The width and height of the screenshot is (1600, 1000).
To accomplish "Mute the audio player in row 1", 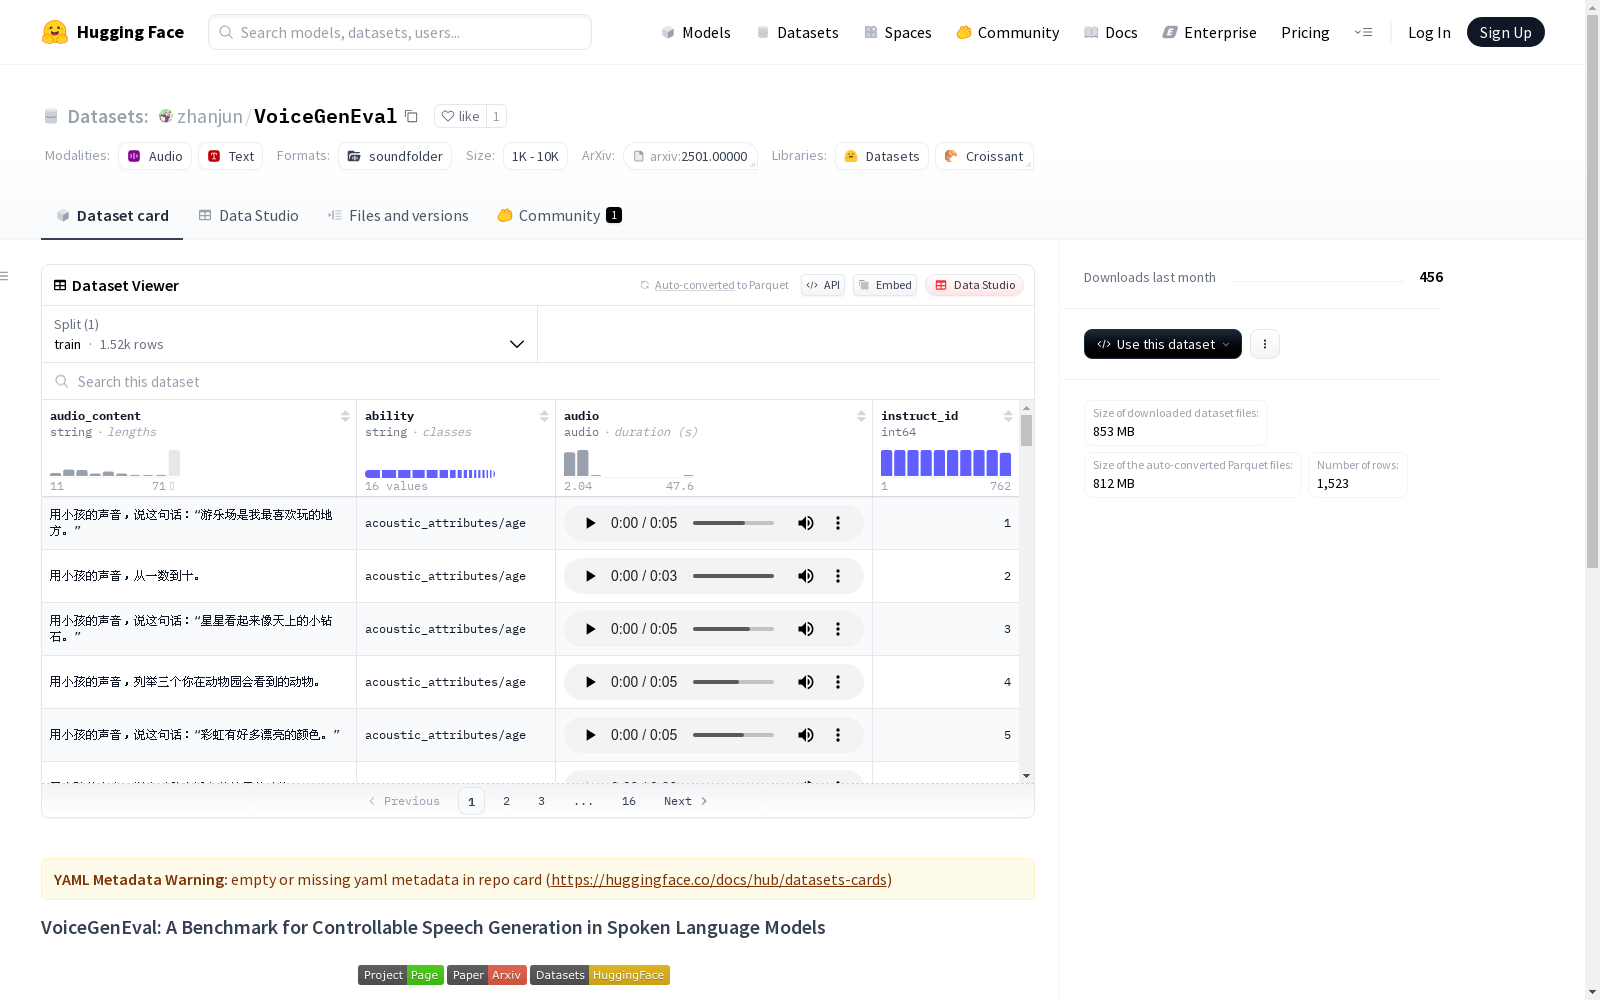I will 806,523.
